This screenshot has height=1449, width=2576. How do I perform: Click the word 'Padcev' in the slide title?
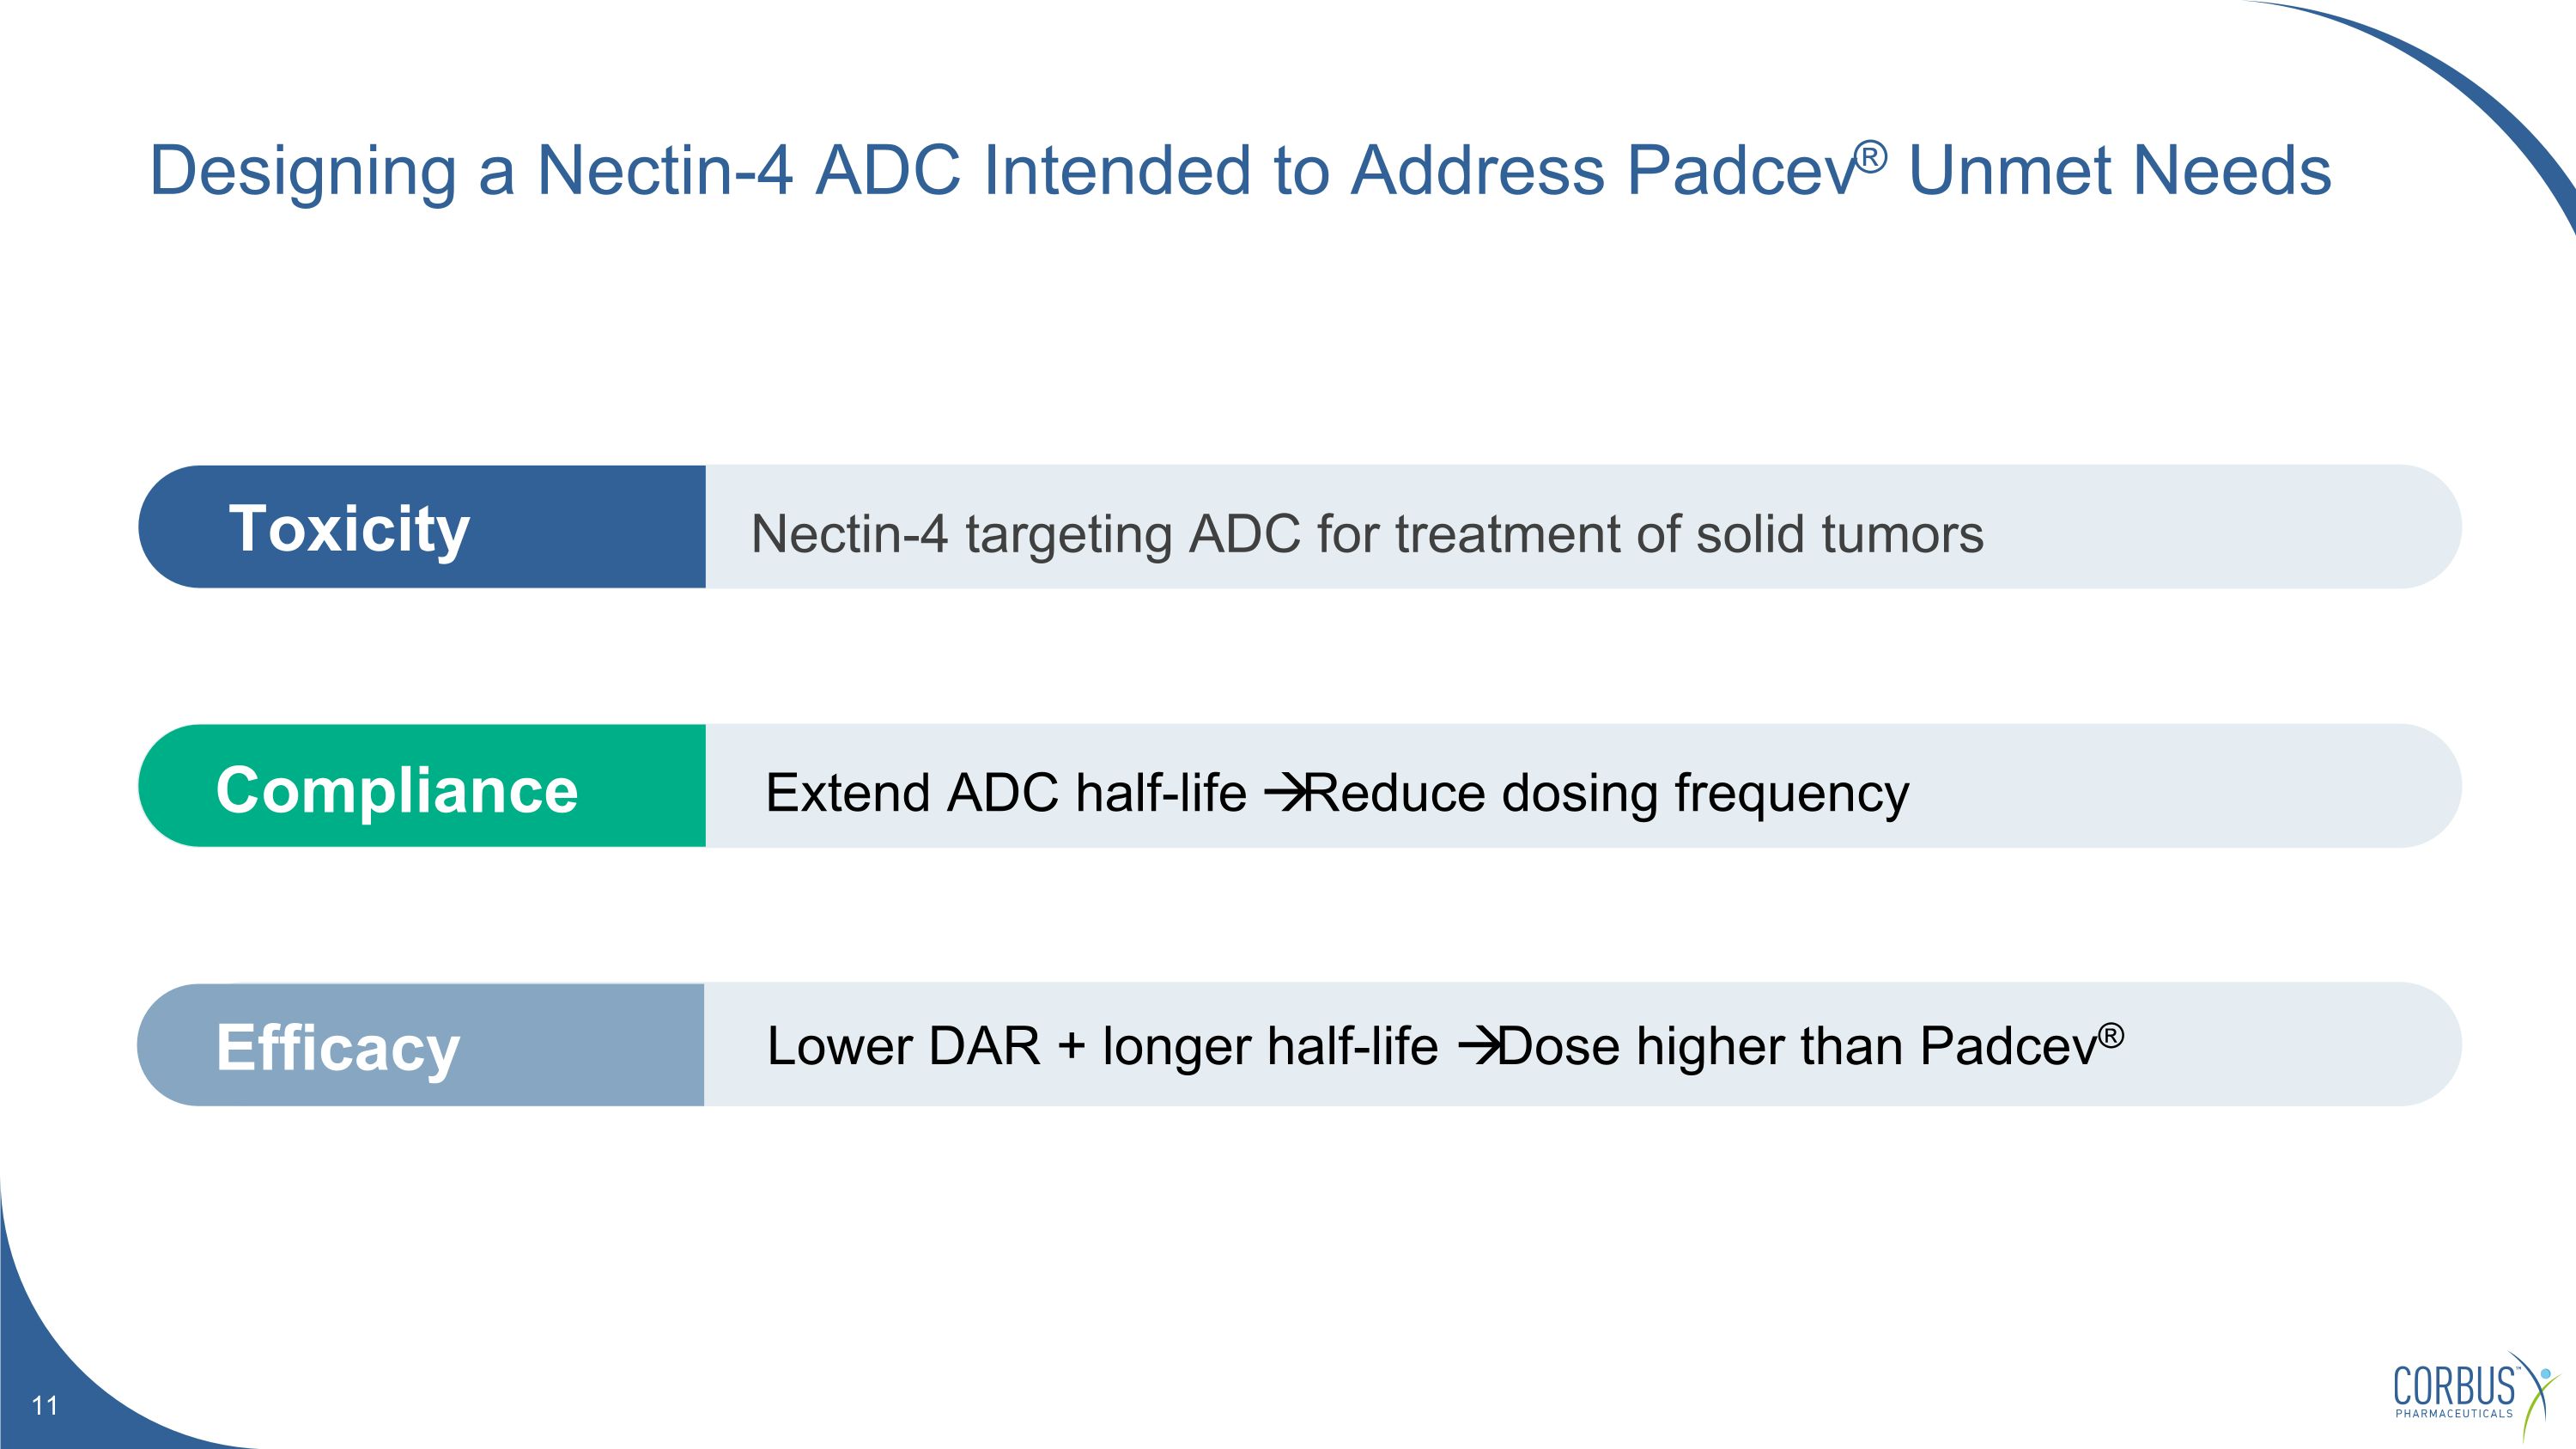tap(1740, 170)
